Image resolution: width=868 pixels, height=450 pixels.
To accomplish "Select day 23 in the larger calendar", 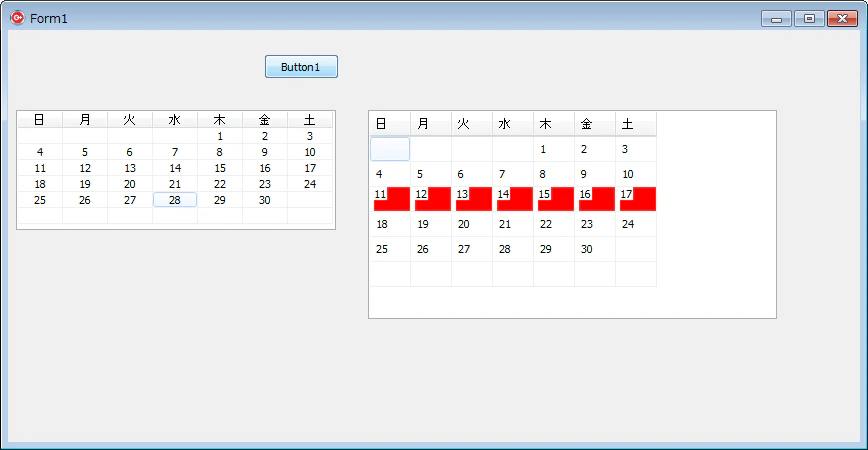I will pyautogui.click(x=595, y=224).
